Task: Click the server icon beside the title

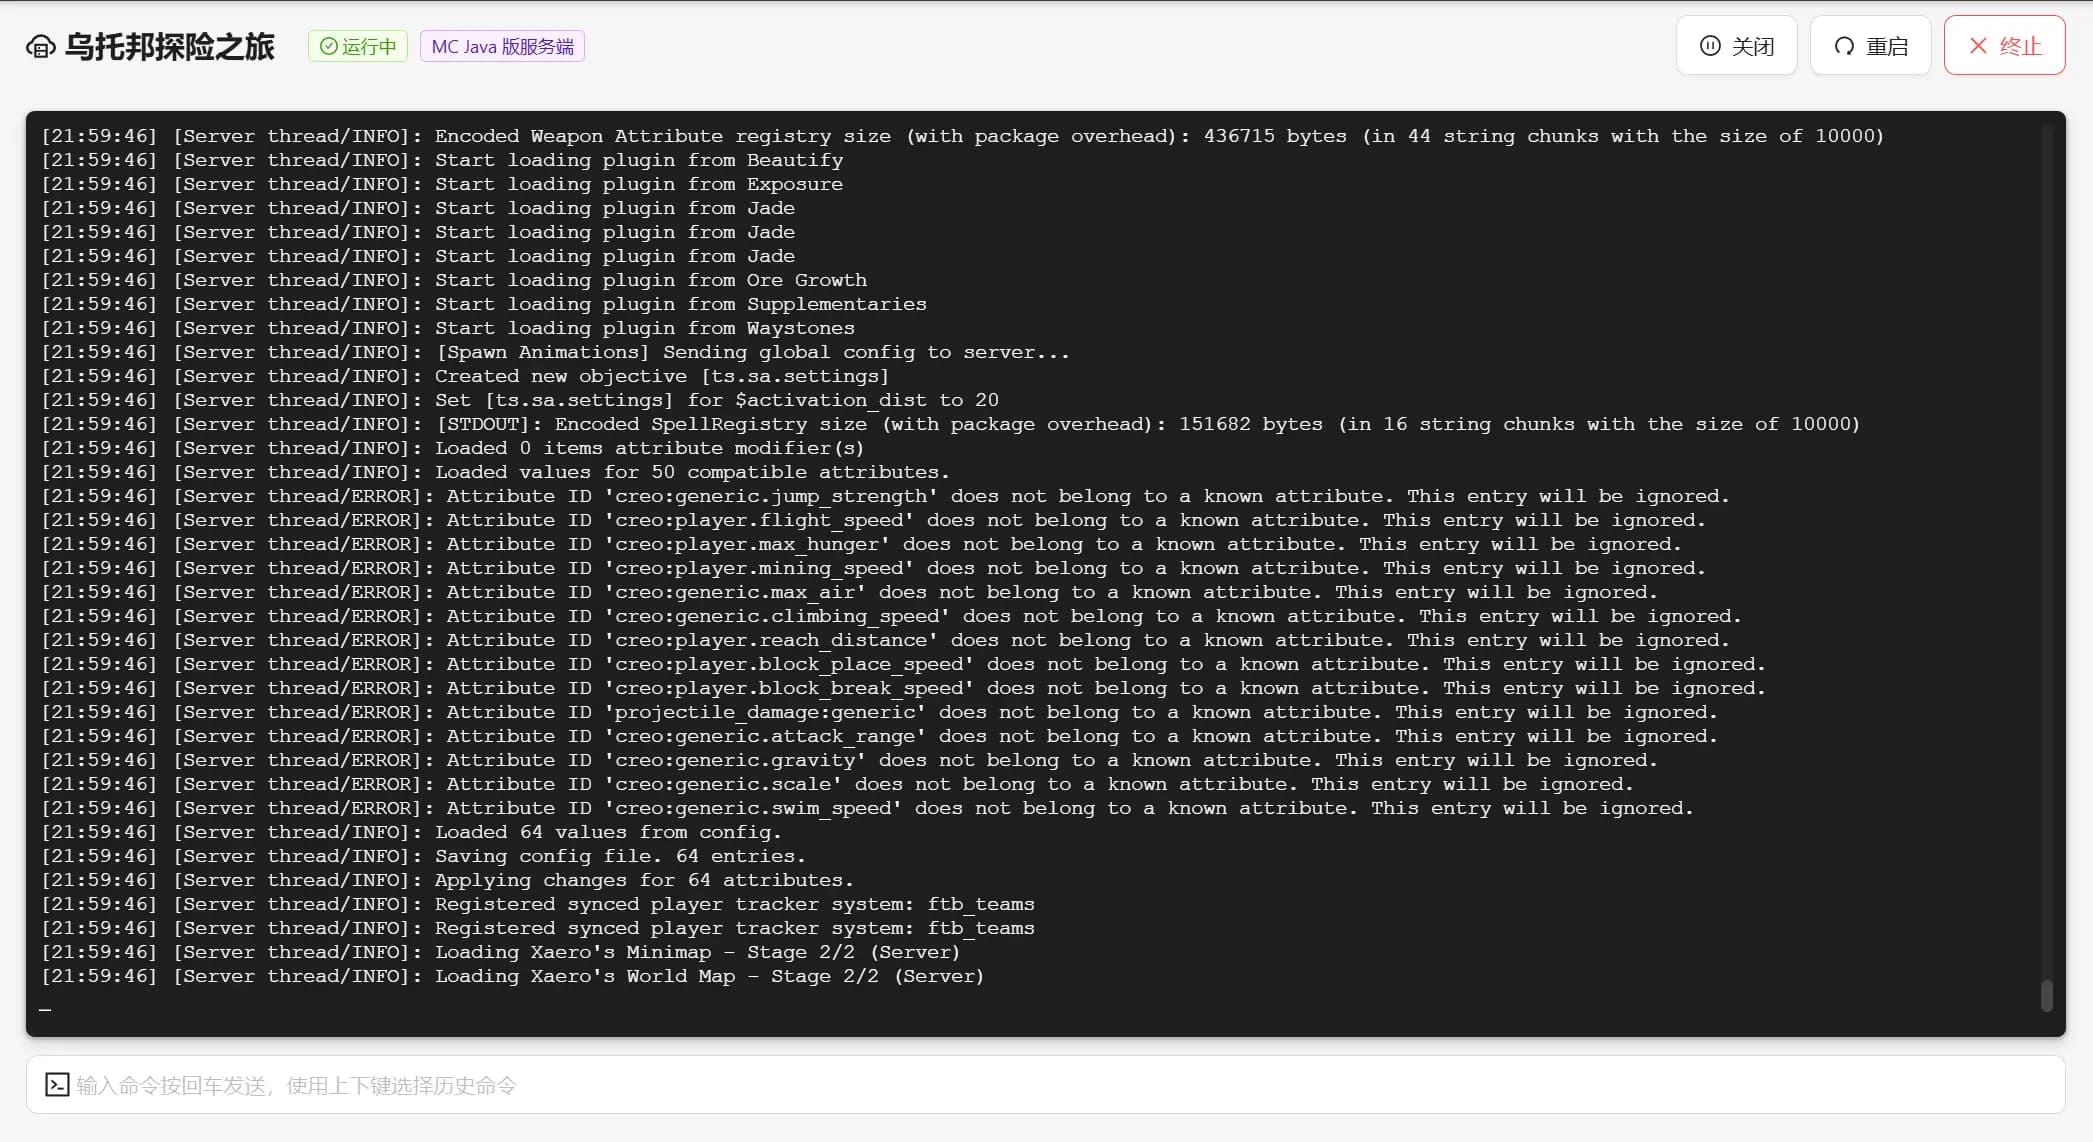Action: click(40, 46)
